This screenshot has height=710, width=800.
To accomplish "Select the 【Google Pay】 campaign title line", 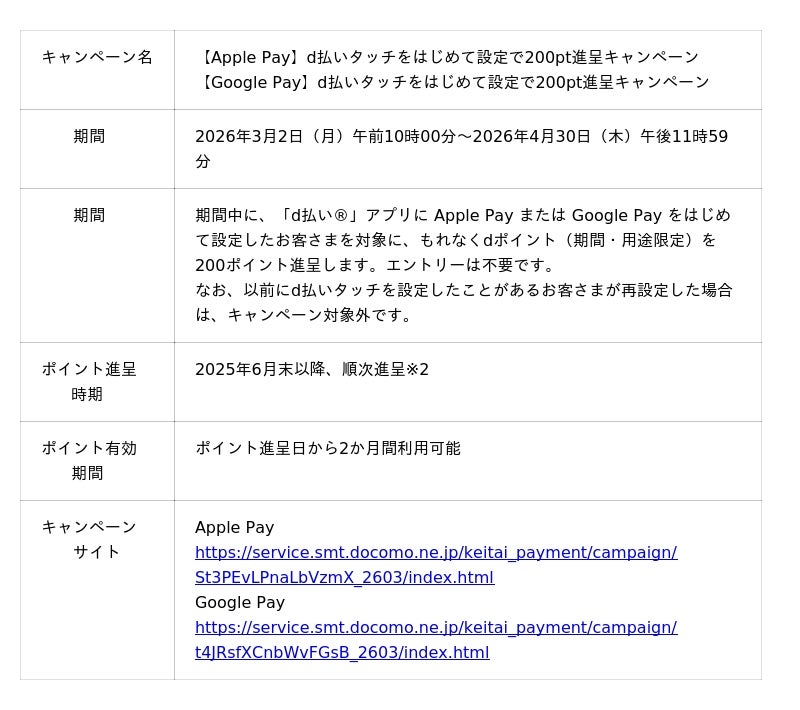I will (x=452, y=82).
